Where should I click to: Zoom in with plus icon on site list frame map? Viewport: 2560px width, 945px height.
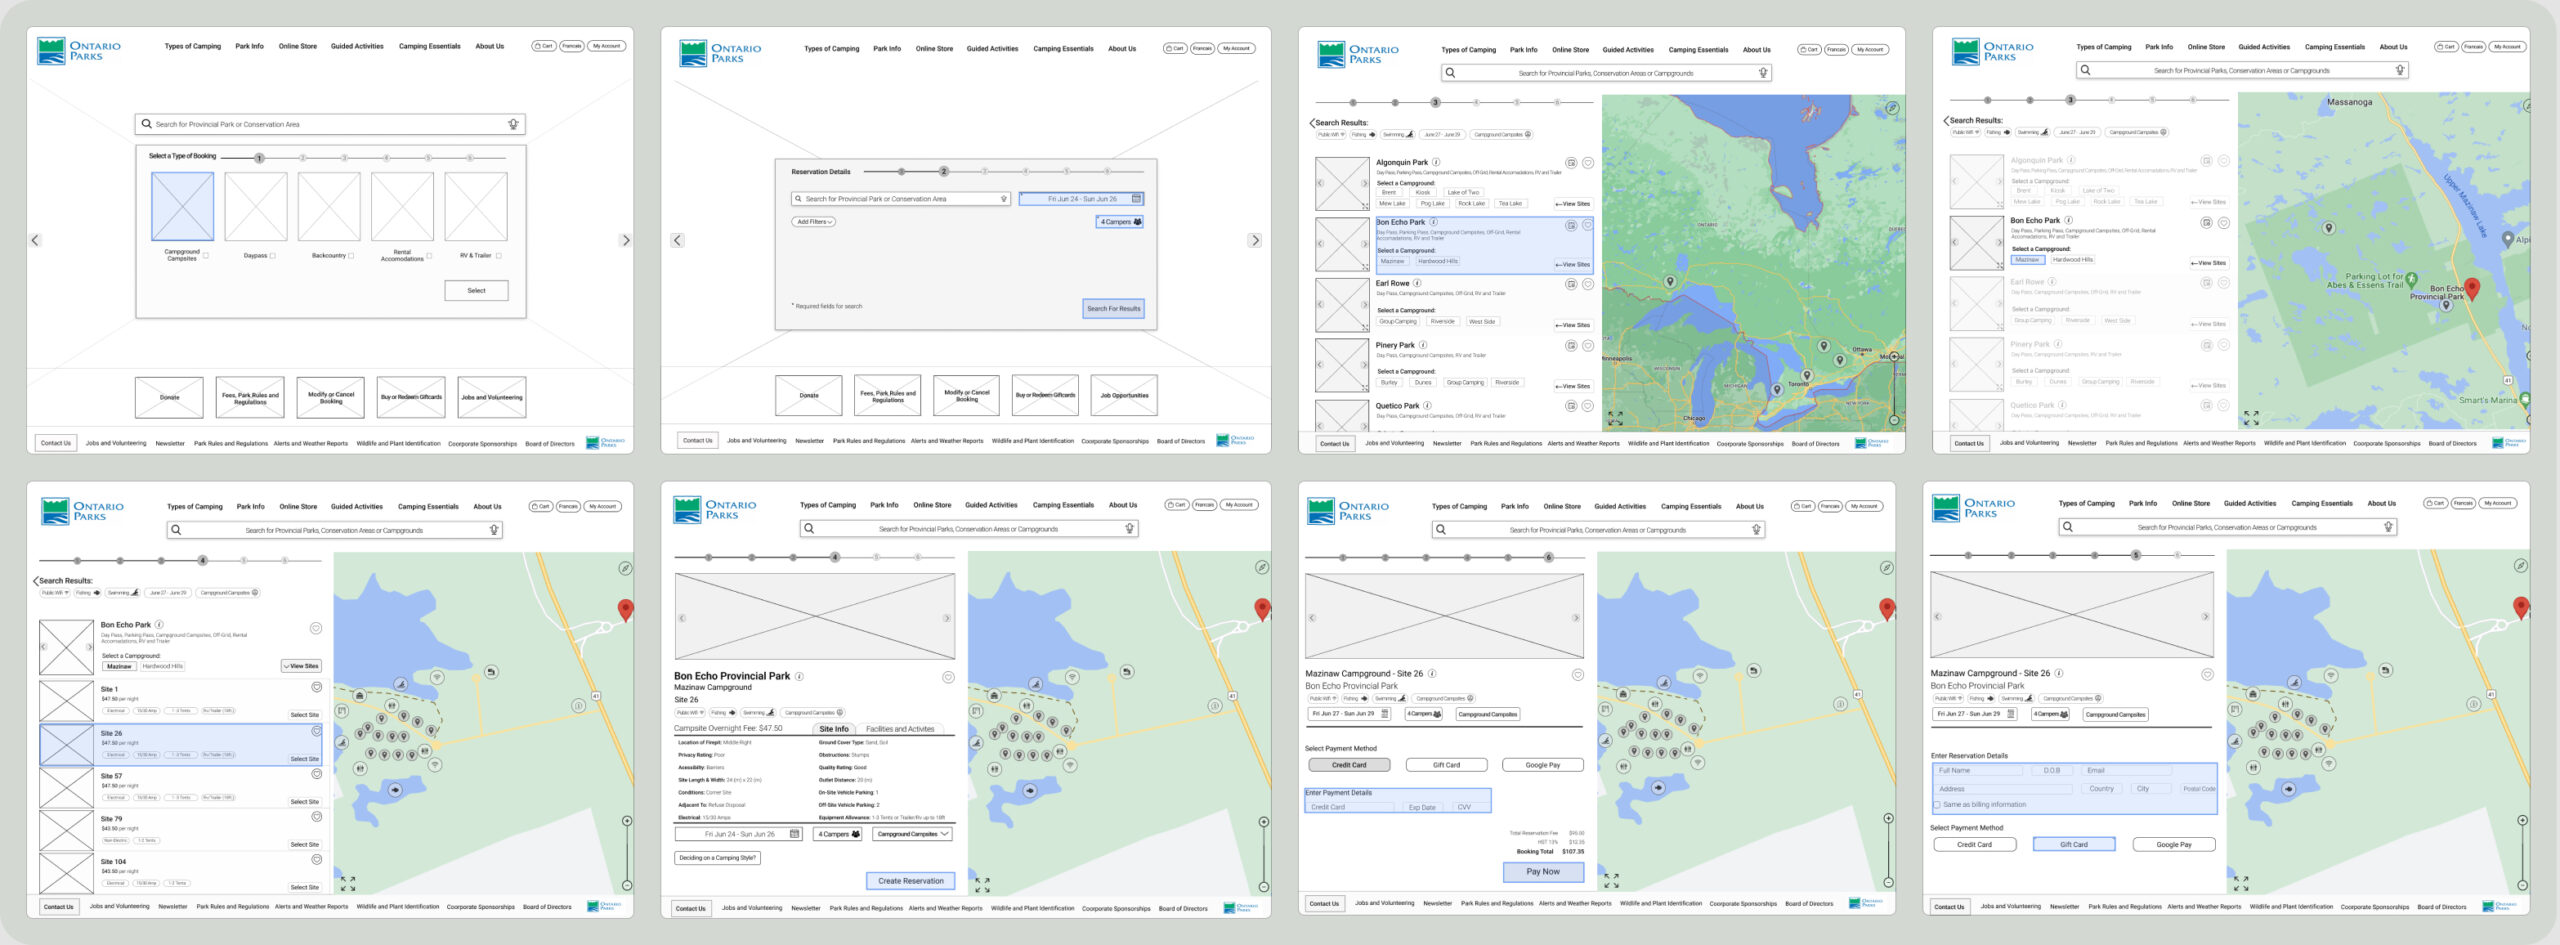pyautogui.click(x=627, y=821)
